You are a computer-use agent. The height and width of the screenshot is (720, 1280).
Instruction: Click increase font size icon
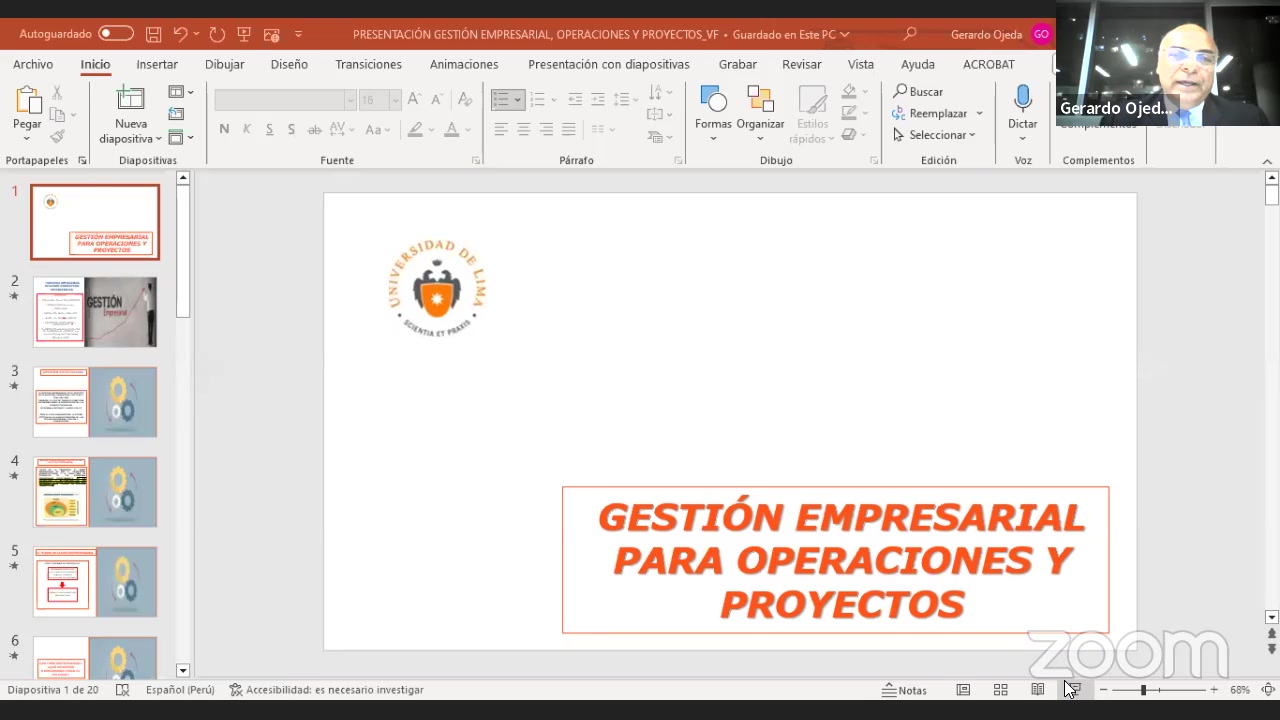pos(414,99)
